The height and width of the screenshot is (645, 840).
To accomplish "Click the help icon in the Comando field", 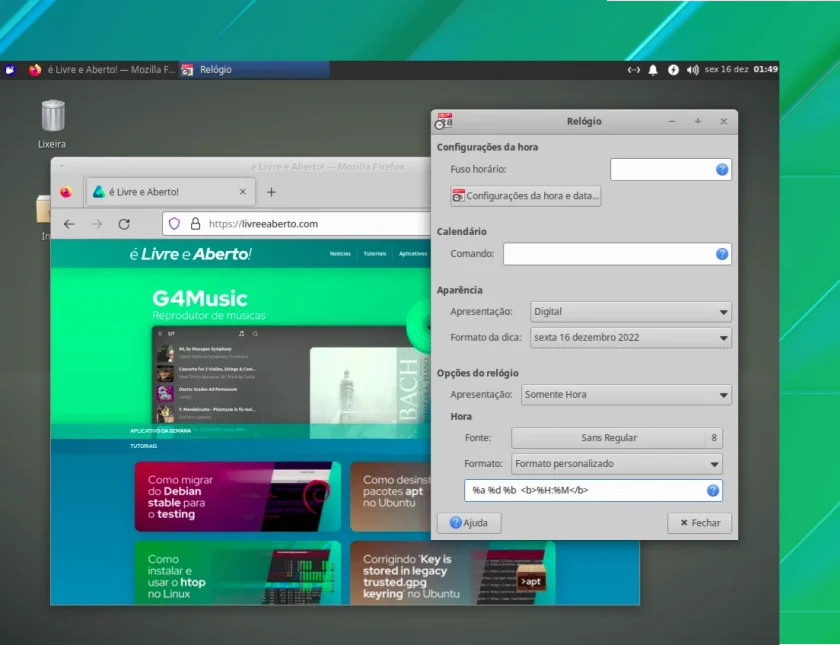I will [722, 254].
